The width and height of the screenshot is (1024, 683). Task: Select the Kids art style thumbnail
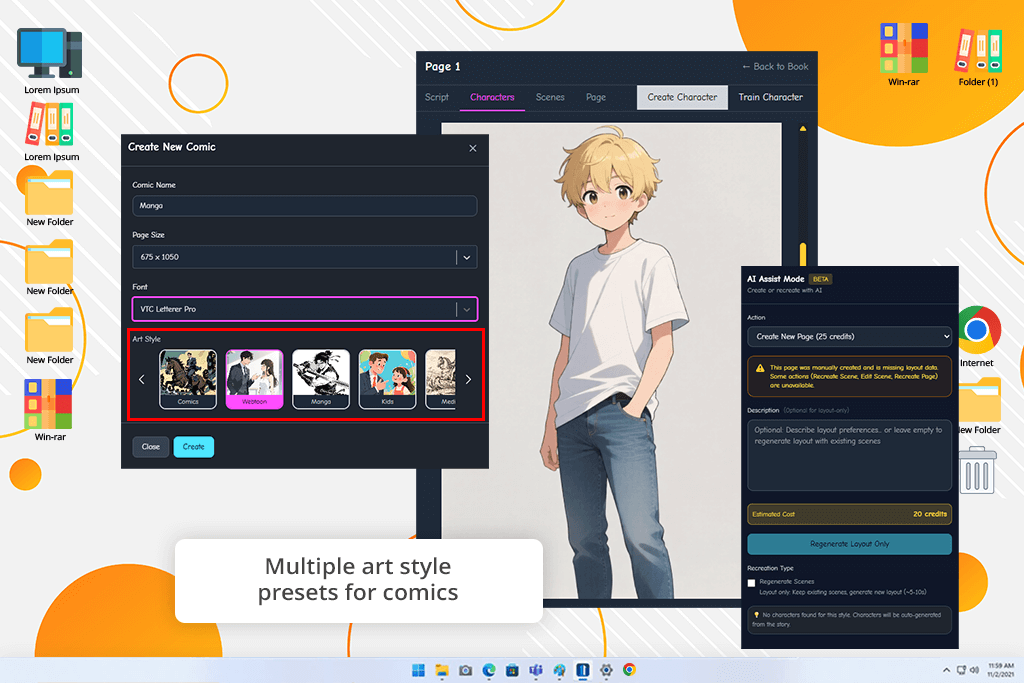point(387,379)
